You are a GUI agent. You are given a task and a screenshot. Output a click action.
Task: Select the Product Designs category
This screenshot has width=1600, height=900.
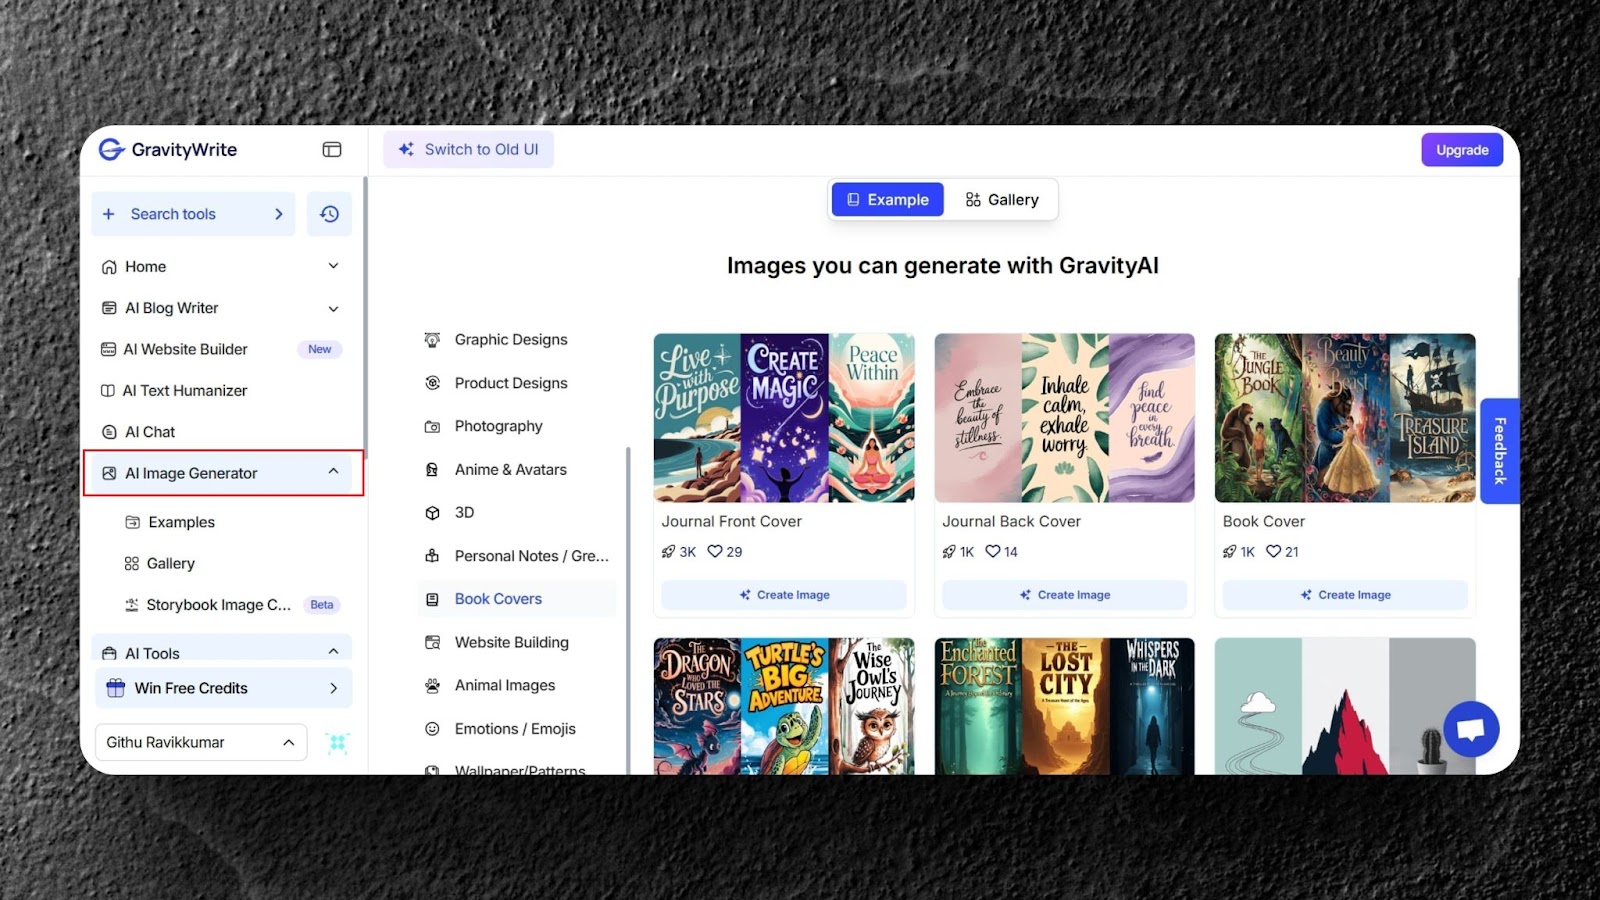tap(511, 383)
